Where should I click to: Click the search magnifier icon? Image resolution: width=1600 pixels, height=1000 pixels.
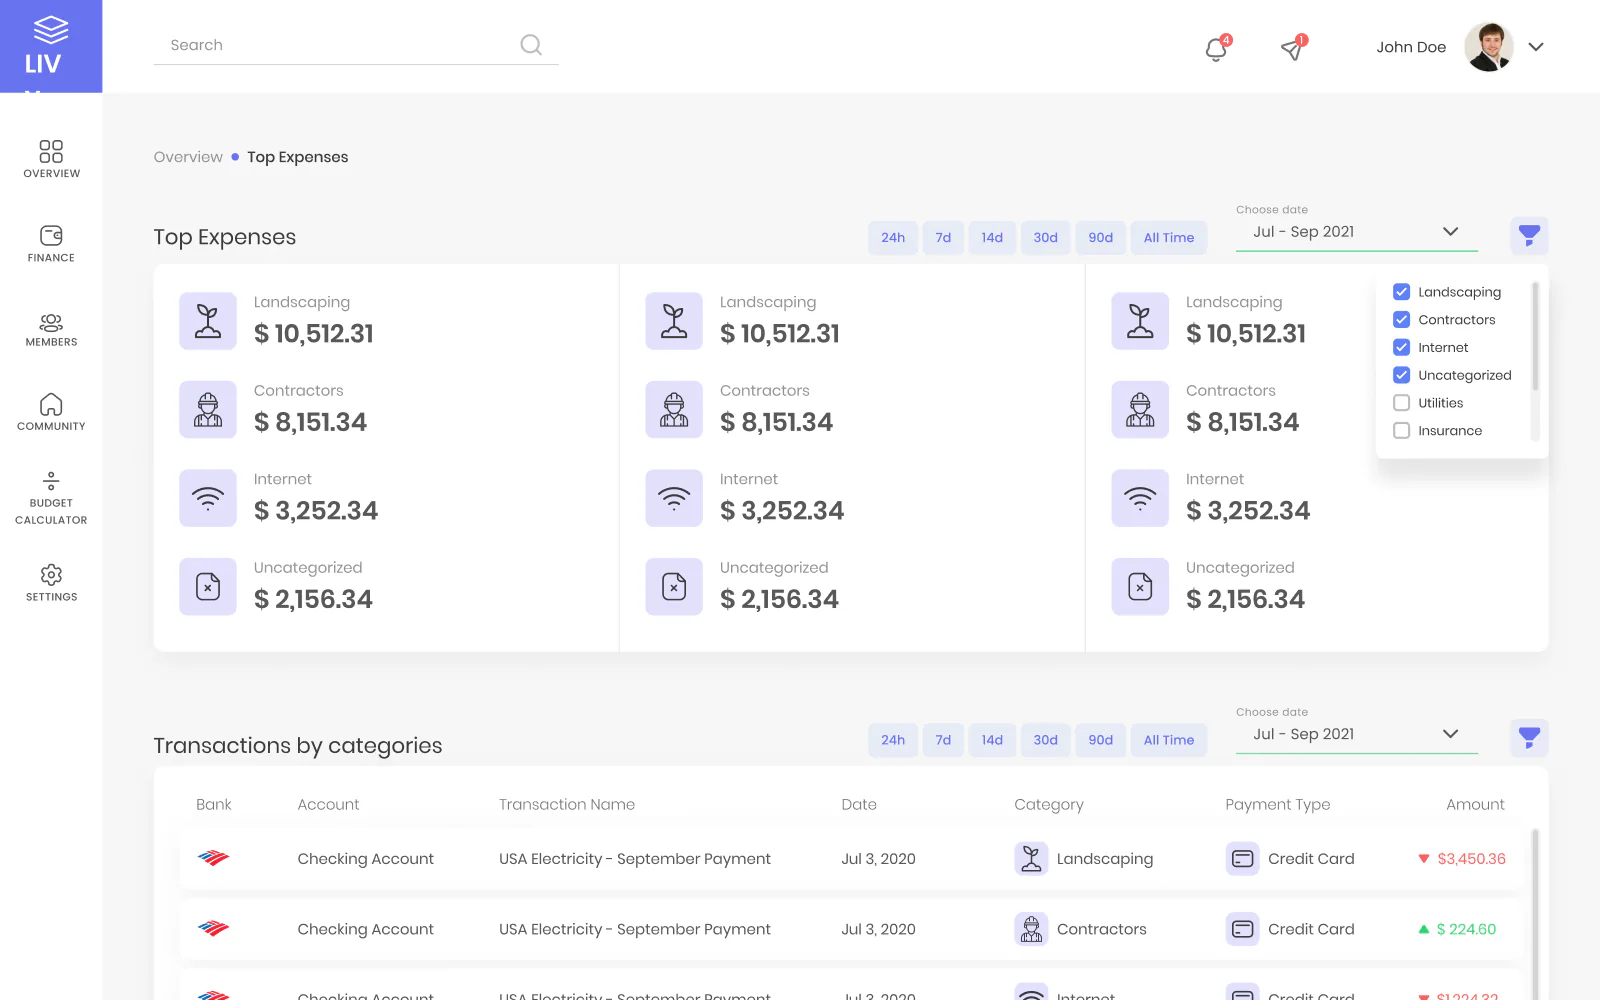point(531,45)
